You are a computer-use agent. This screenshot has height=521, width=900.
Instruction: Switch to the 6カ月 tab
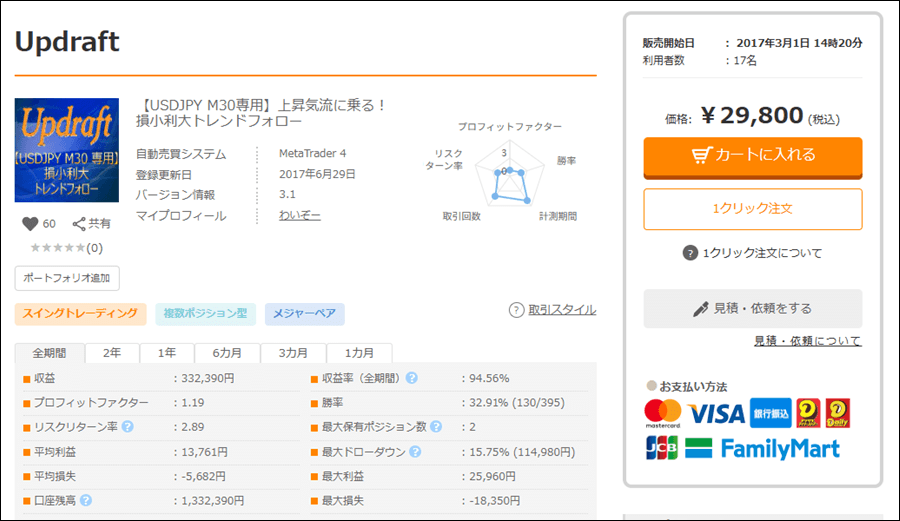tap(227, 353)
